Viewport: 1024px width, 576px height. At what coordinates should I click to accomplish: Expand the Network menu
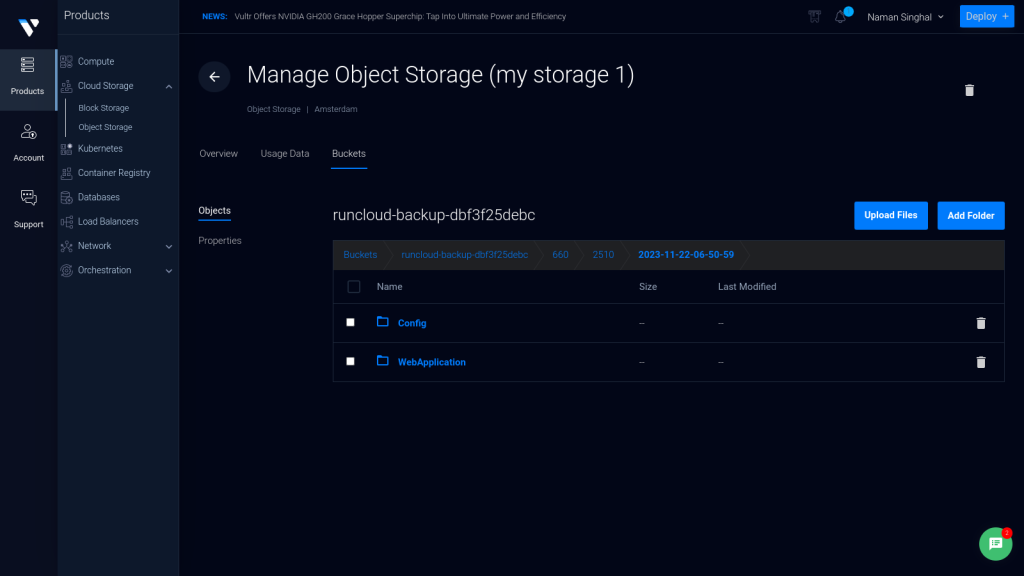click(168, 247)
